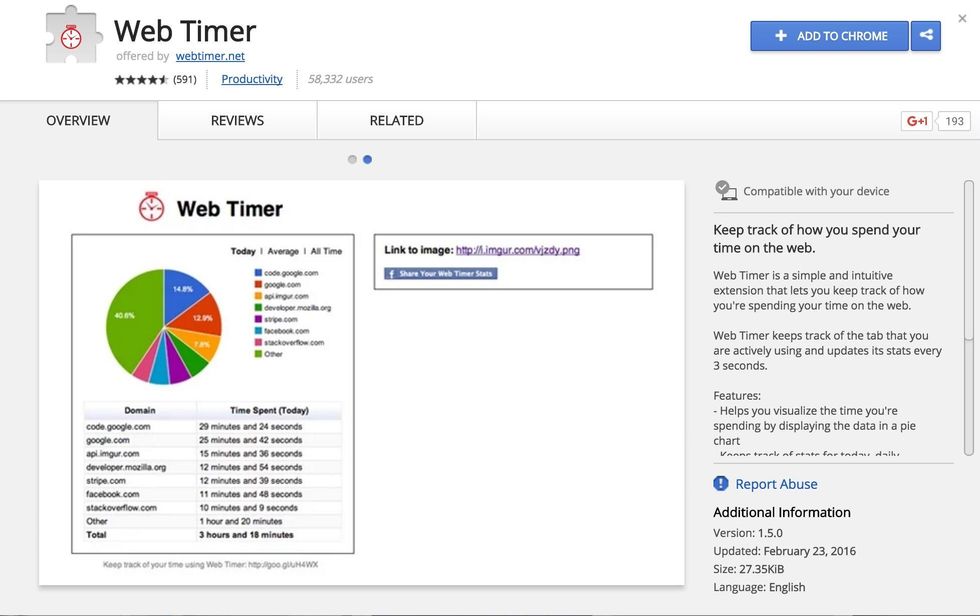Switch to the Reviews tab
The height and width of the screenshot is (616, 980).
pyautogui.click(x=237, y=121)
